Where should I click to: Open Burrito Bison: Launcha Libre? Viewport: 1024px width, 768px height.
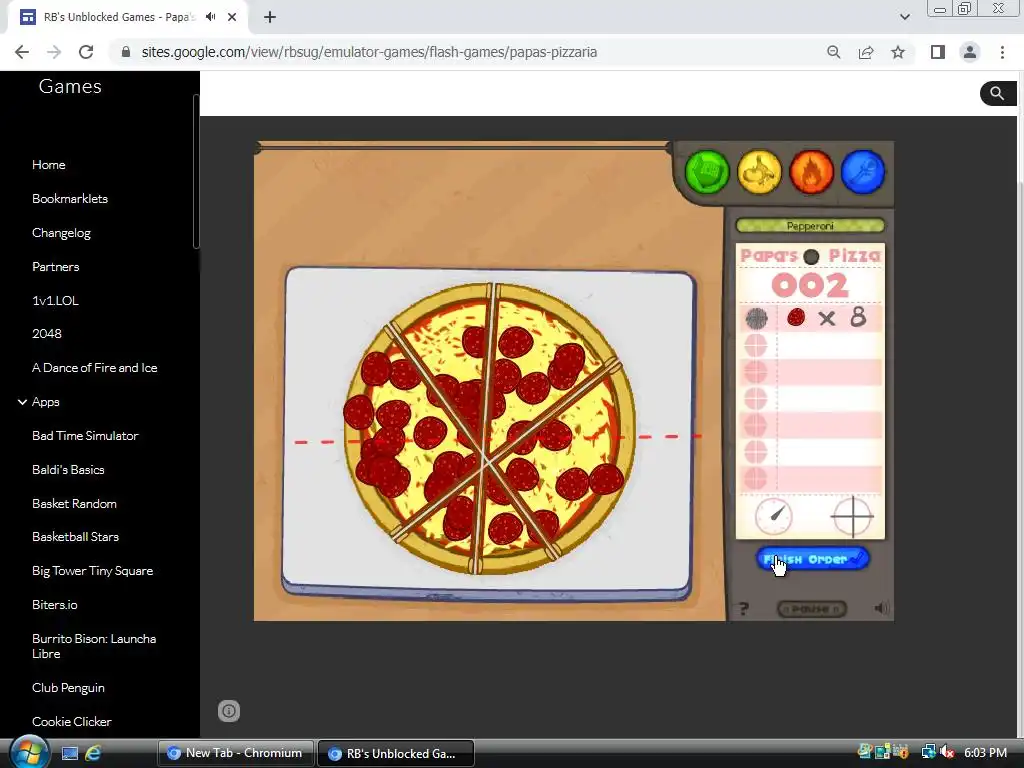(x=94, y=646)
